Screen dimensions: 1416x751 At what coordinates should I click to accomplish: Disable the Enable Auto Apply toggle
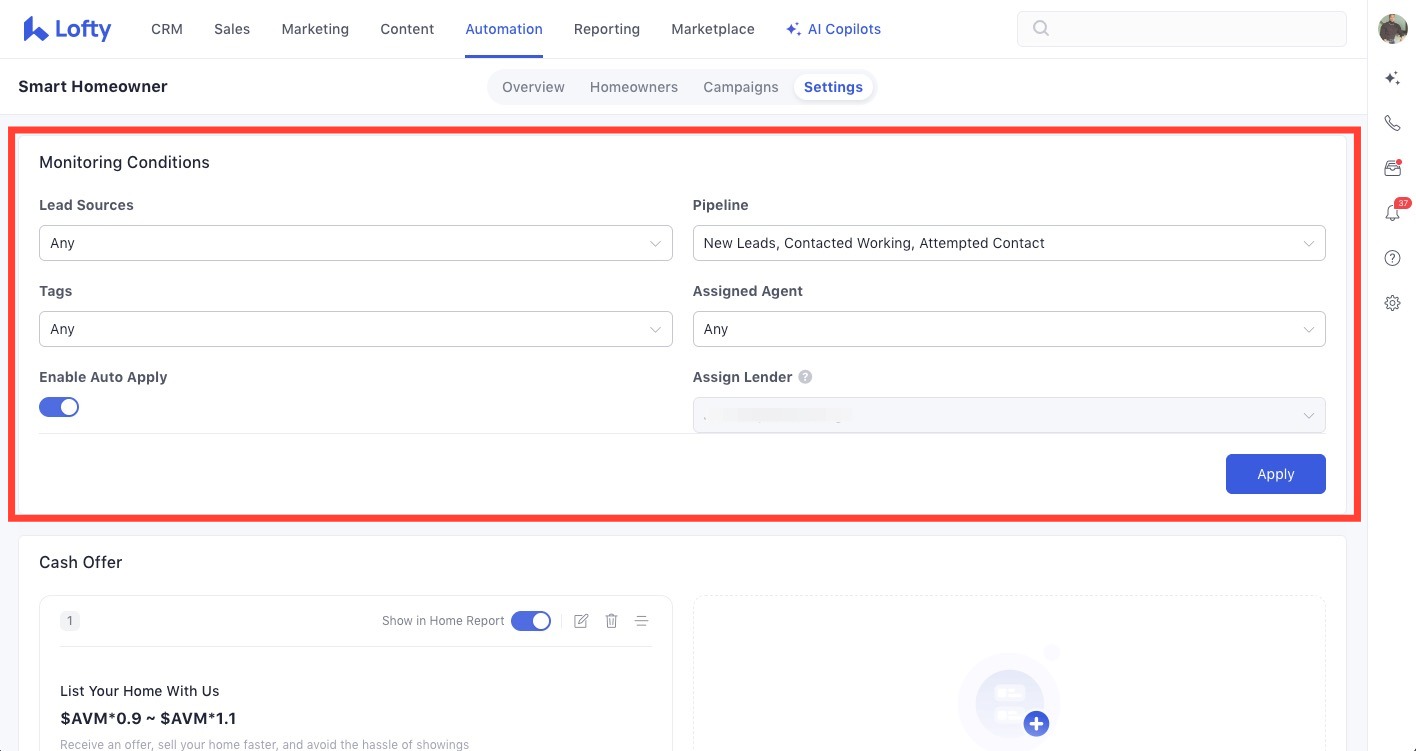click(x=59, y=407)
